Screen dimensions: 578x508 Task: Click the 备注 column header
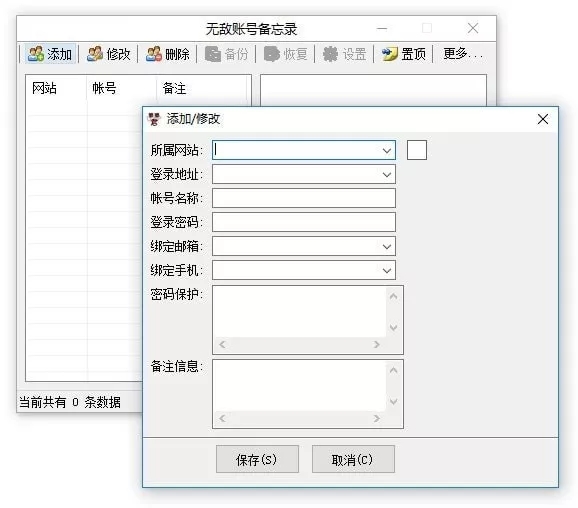click(201, 88)
